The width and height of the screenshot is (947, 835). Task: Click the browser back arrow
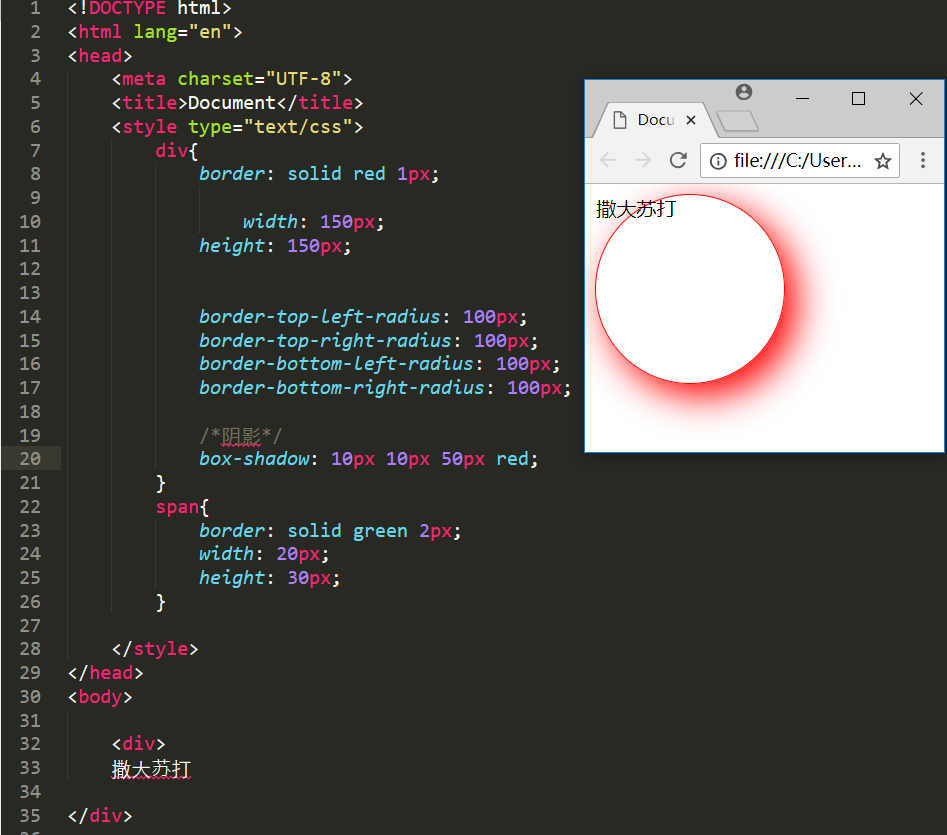(x=608, y=160)
